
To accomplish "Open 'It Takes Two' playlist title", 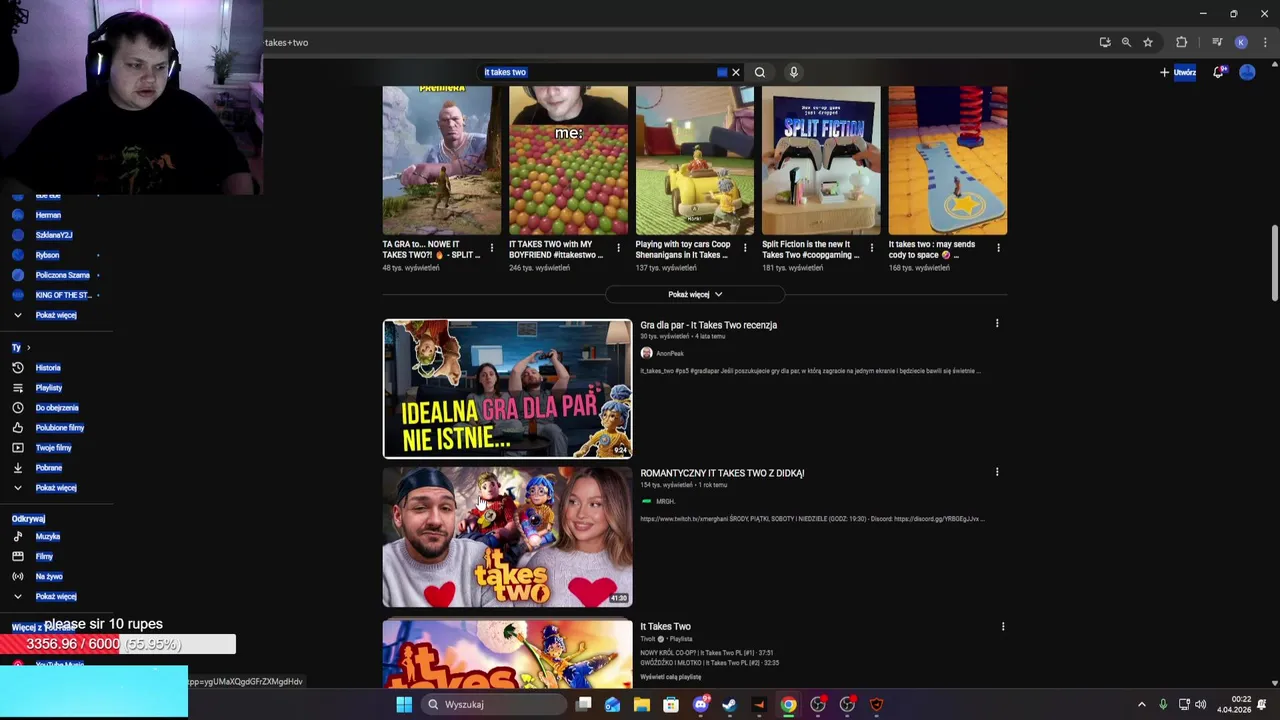I will tap(665, 626).
